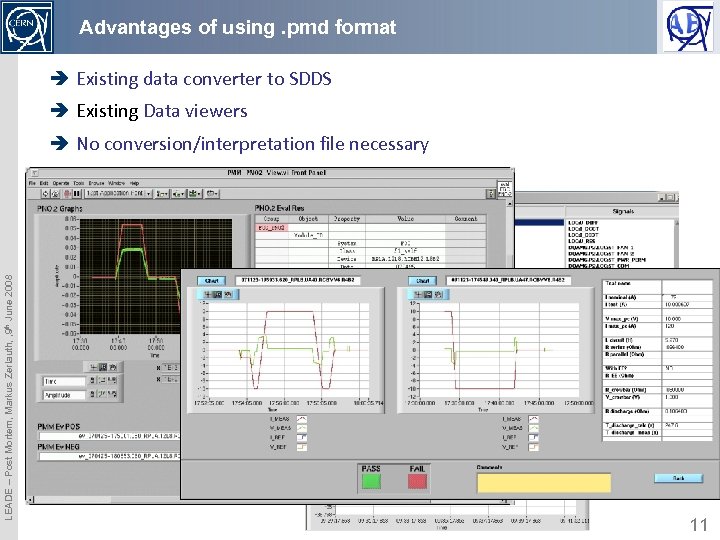
Task: Open the Reorder dropdown in toolbar
Action: [x=212, y=194]
